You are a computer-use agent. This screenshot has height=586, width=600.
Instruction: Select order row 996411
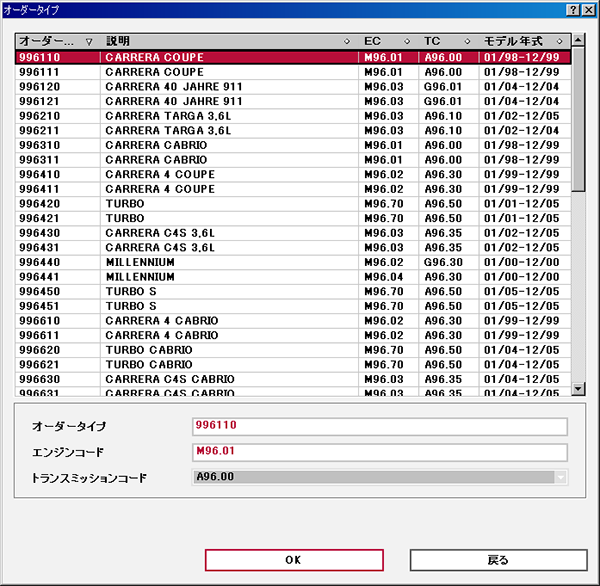[x=293, y=189]
